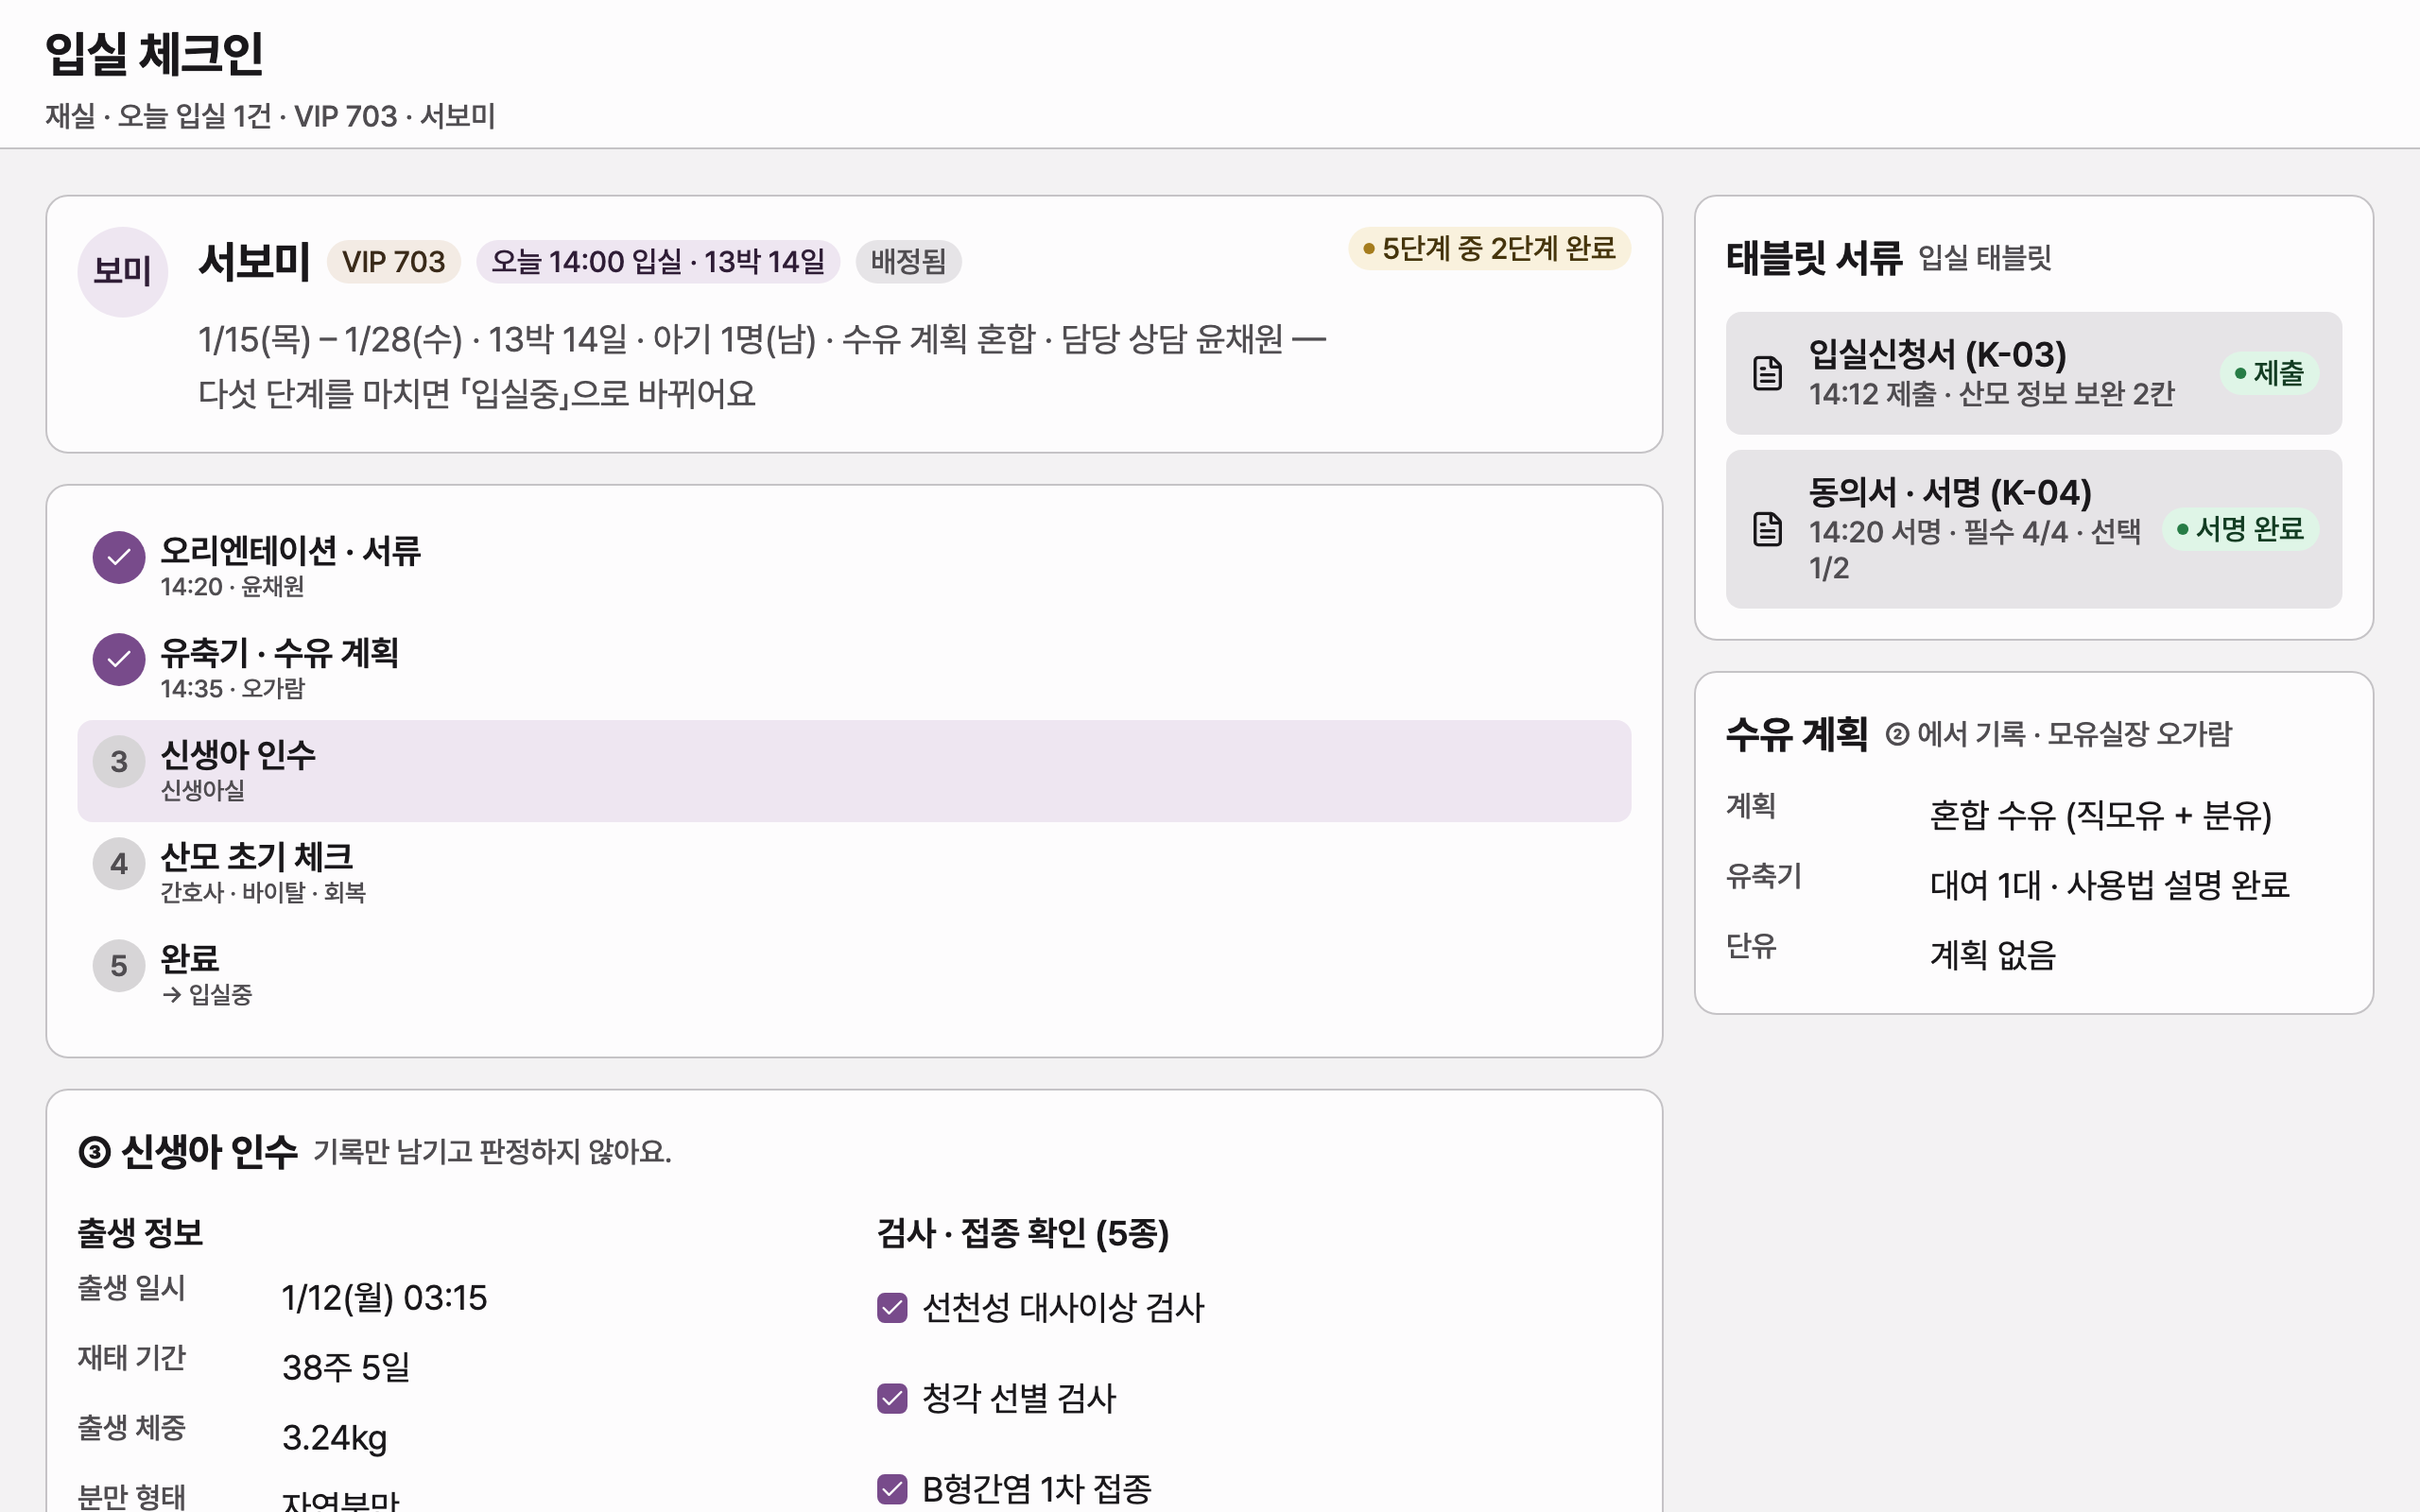This screenshot has height=1512, width=2420.
Task: Open the 오리엔테이션 · 서류 step
Action: (854, 567)
